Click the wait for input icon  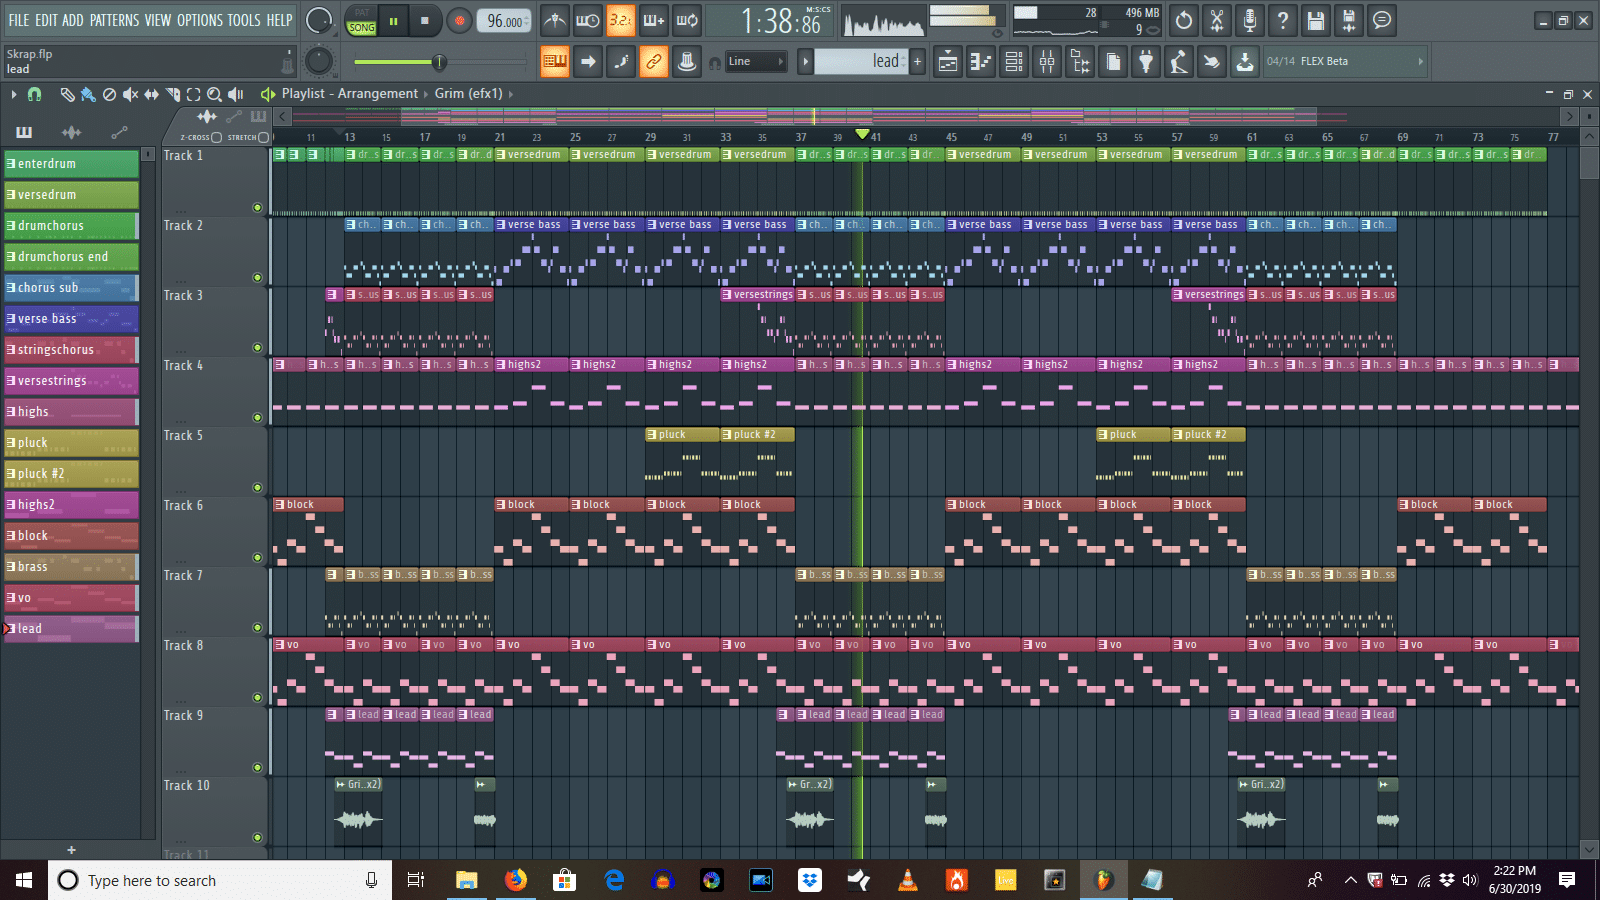[588, 20]
